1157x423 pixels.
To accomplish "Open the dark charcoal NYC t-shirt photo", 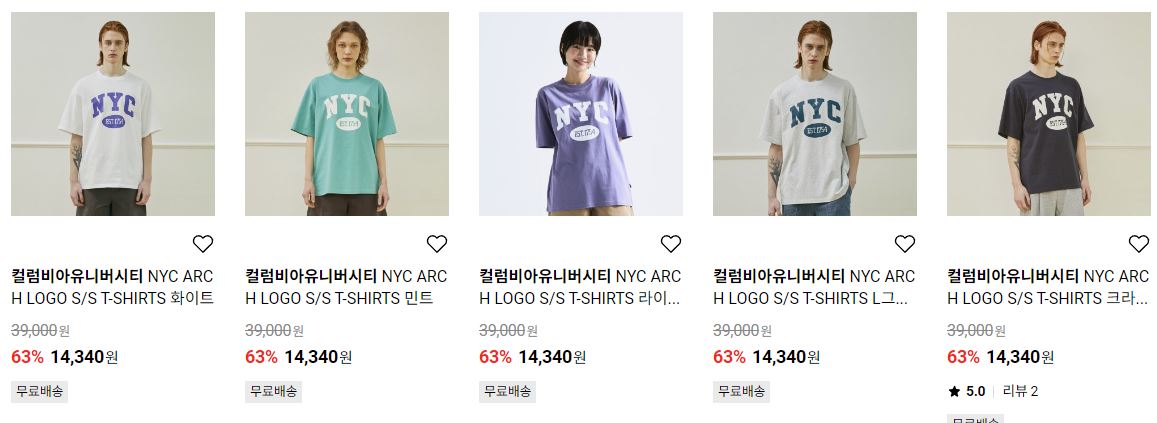I will point(1049,114).
